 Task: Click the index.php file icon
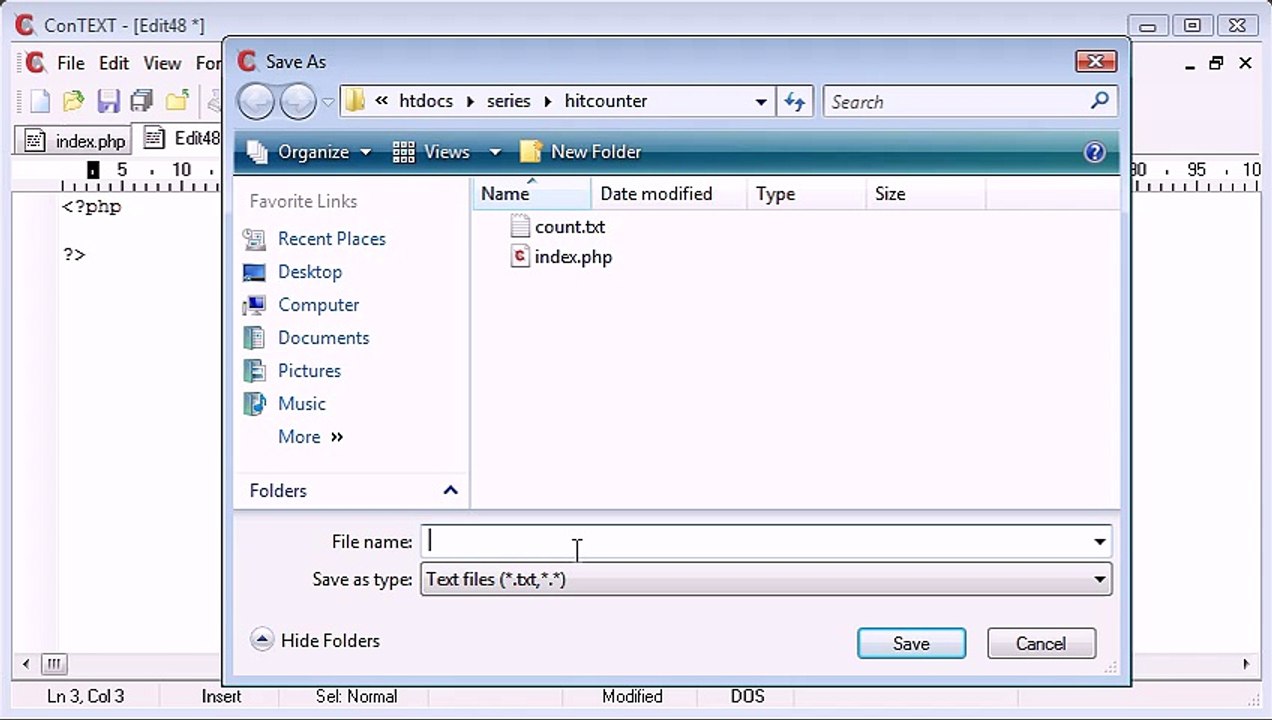coord(520,257)
